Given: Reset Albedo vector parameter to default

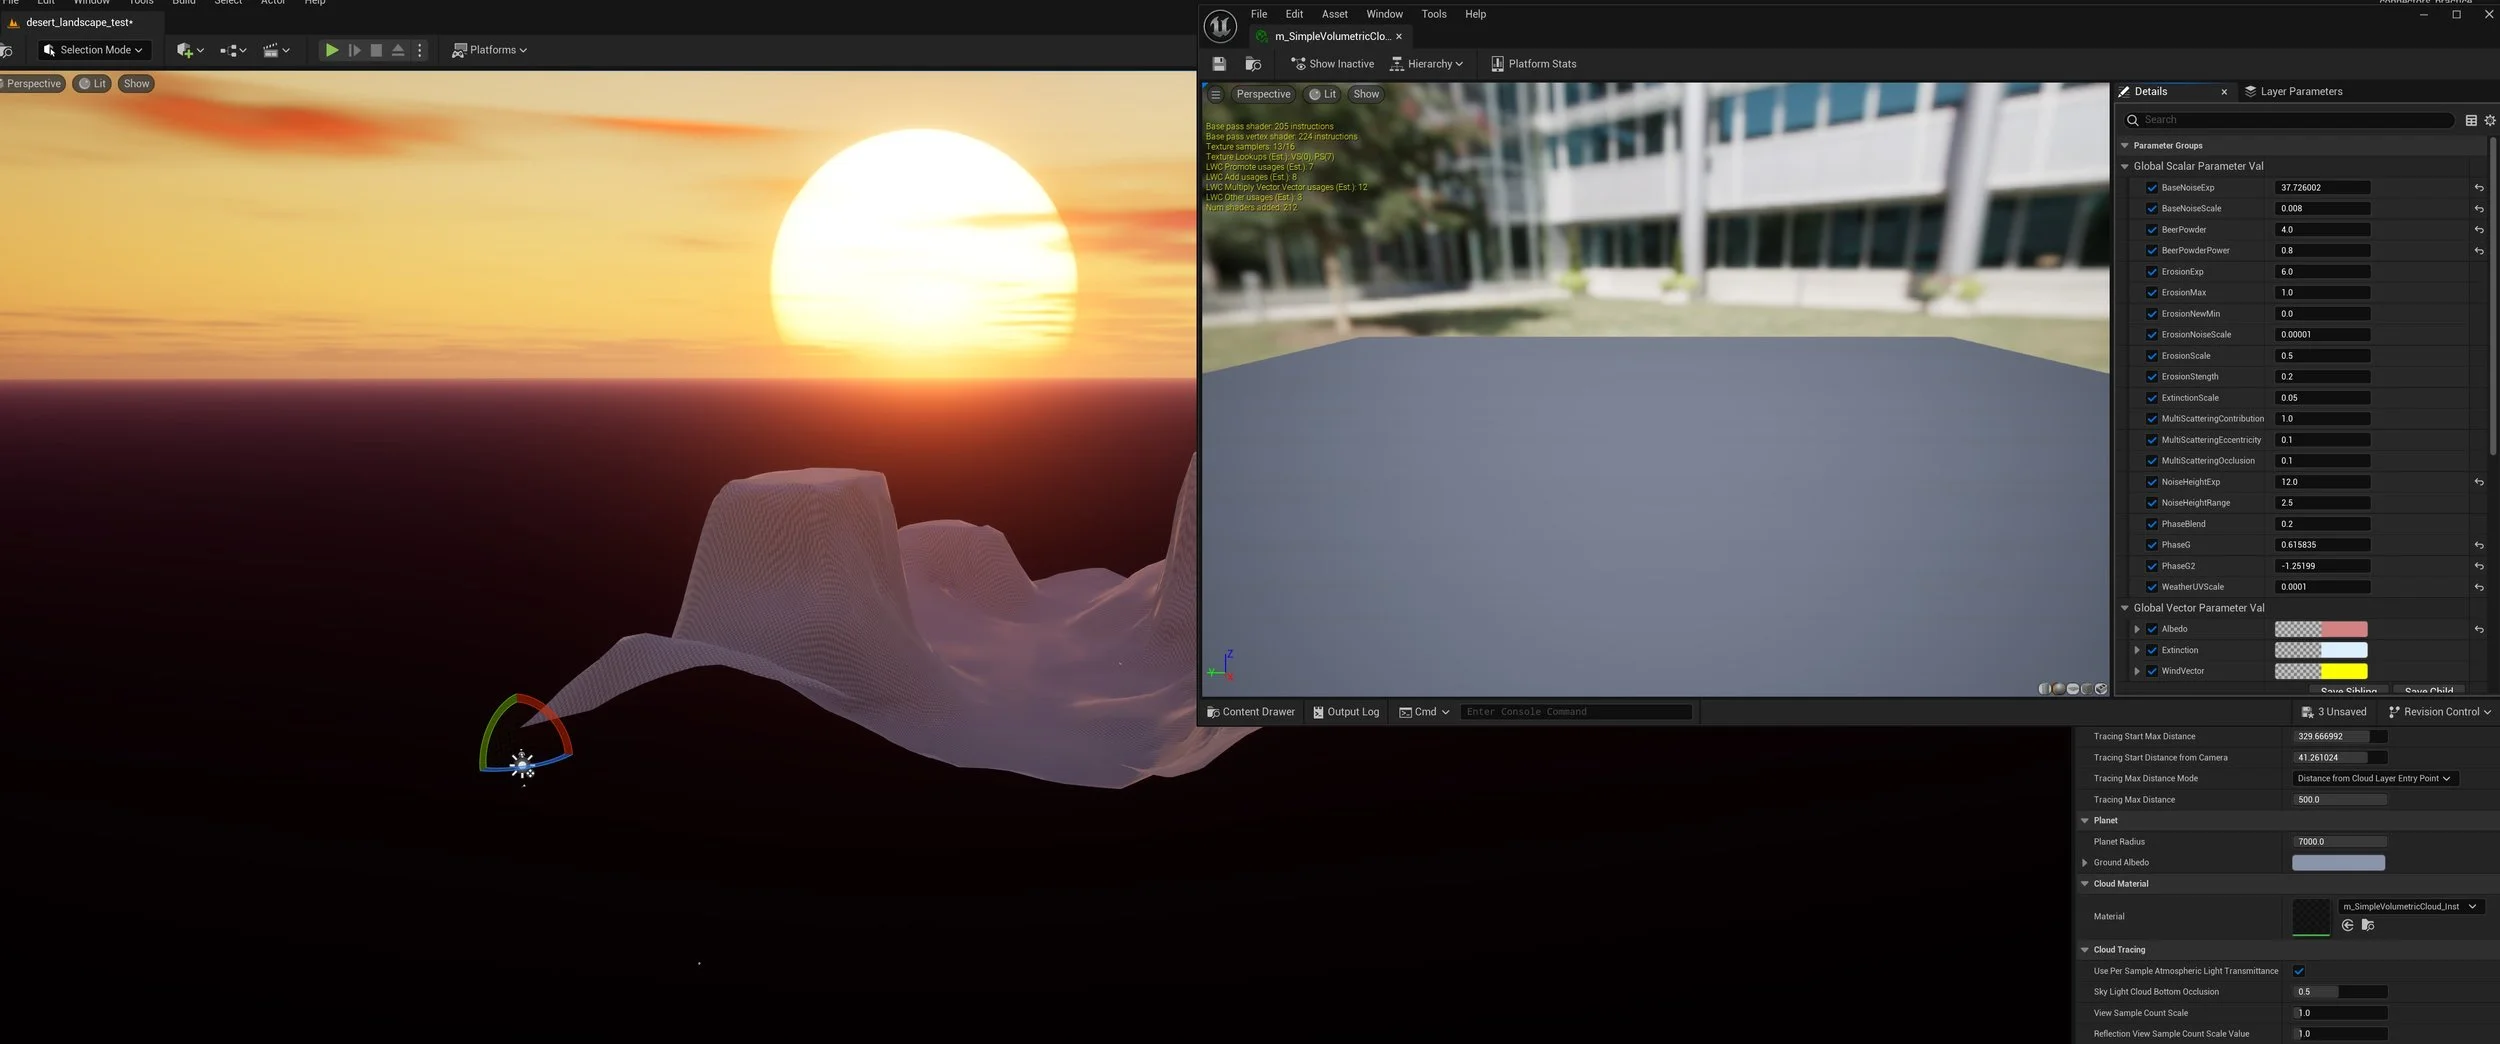Looking at the screenshot, I should pyautogui.click(x=2479, y=629).
